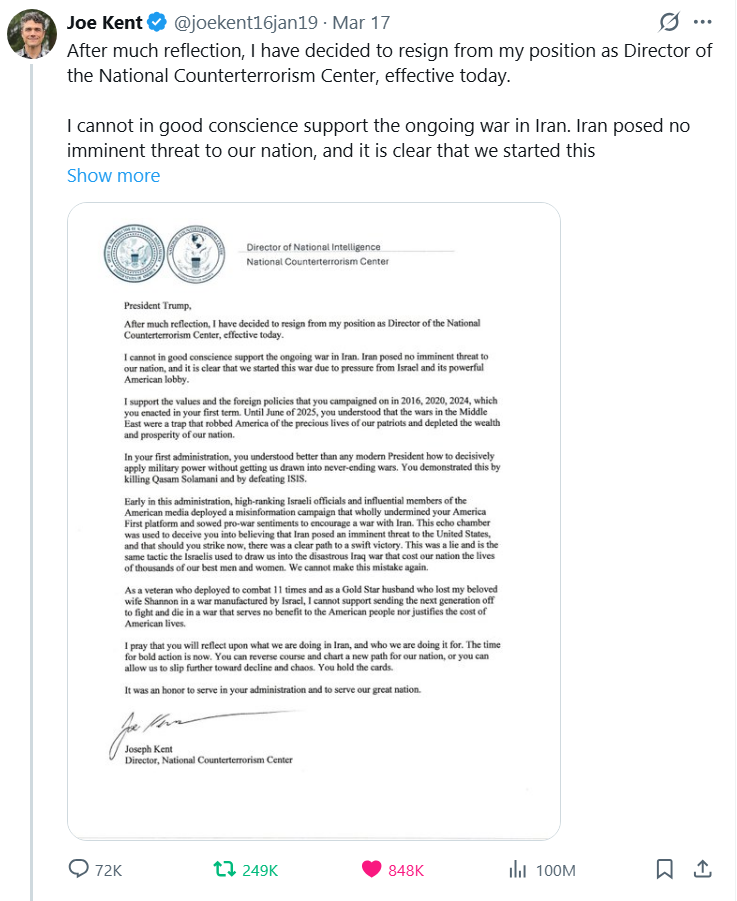Click the Joe Kent display name
Screen dimensions: 737x901
(104, 22)
